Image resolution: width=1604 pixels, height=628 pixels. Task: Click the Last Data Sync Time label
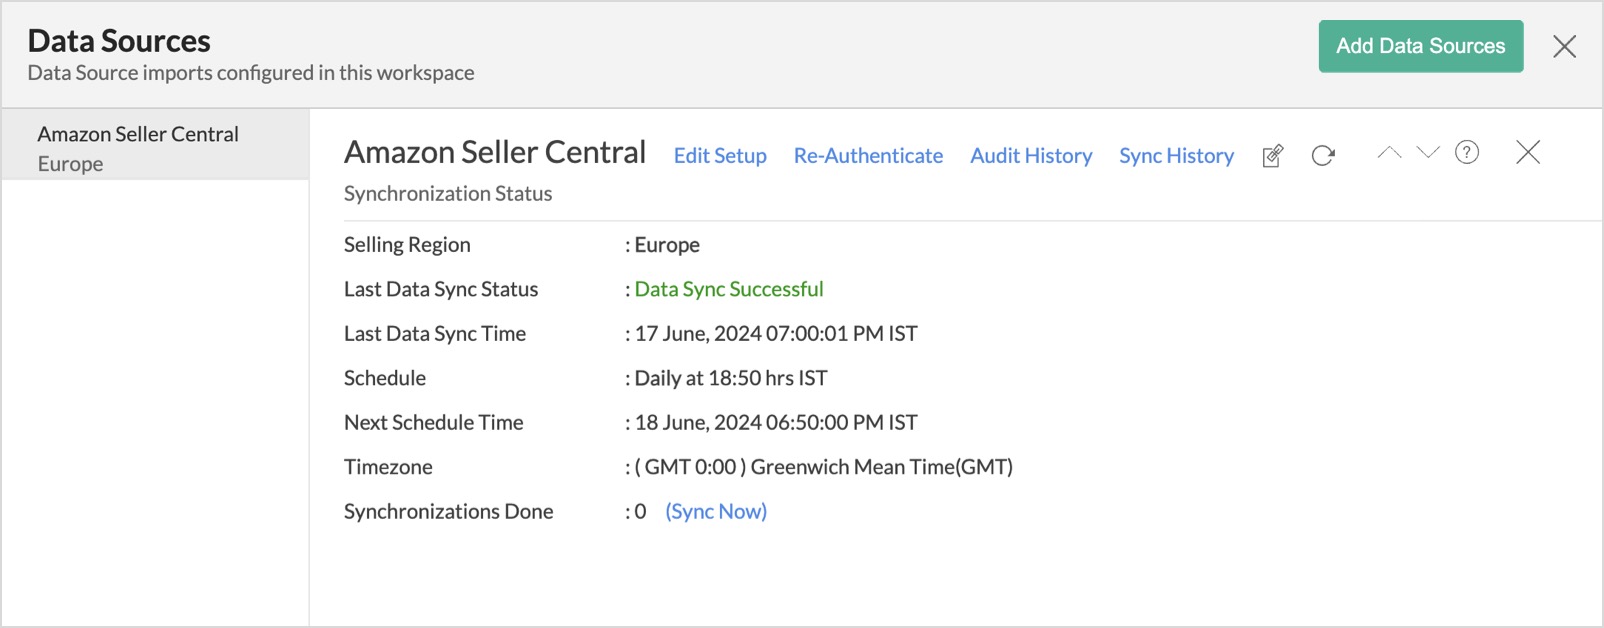(435, 334)
